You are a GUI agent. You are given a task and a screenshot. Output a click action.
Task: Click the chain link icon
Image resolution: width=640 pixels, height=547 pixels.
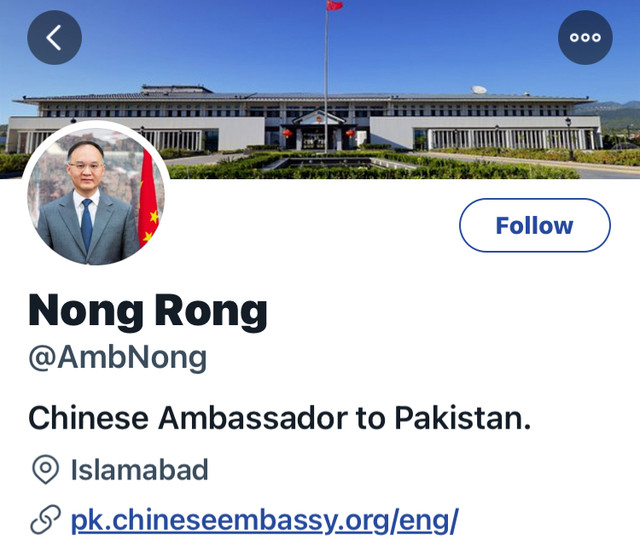tap(45, 520)
